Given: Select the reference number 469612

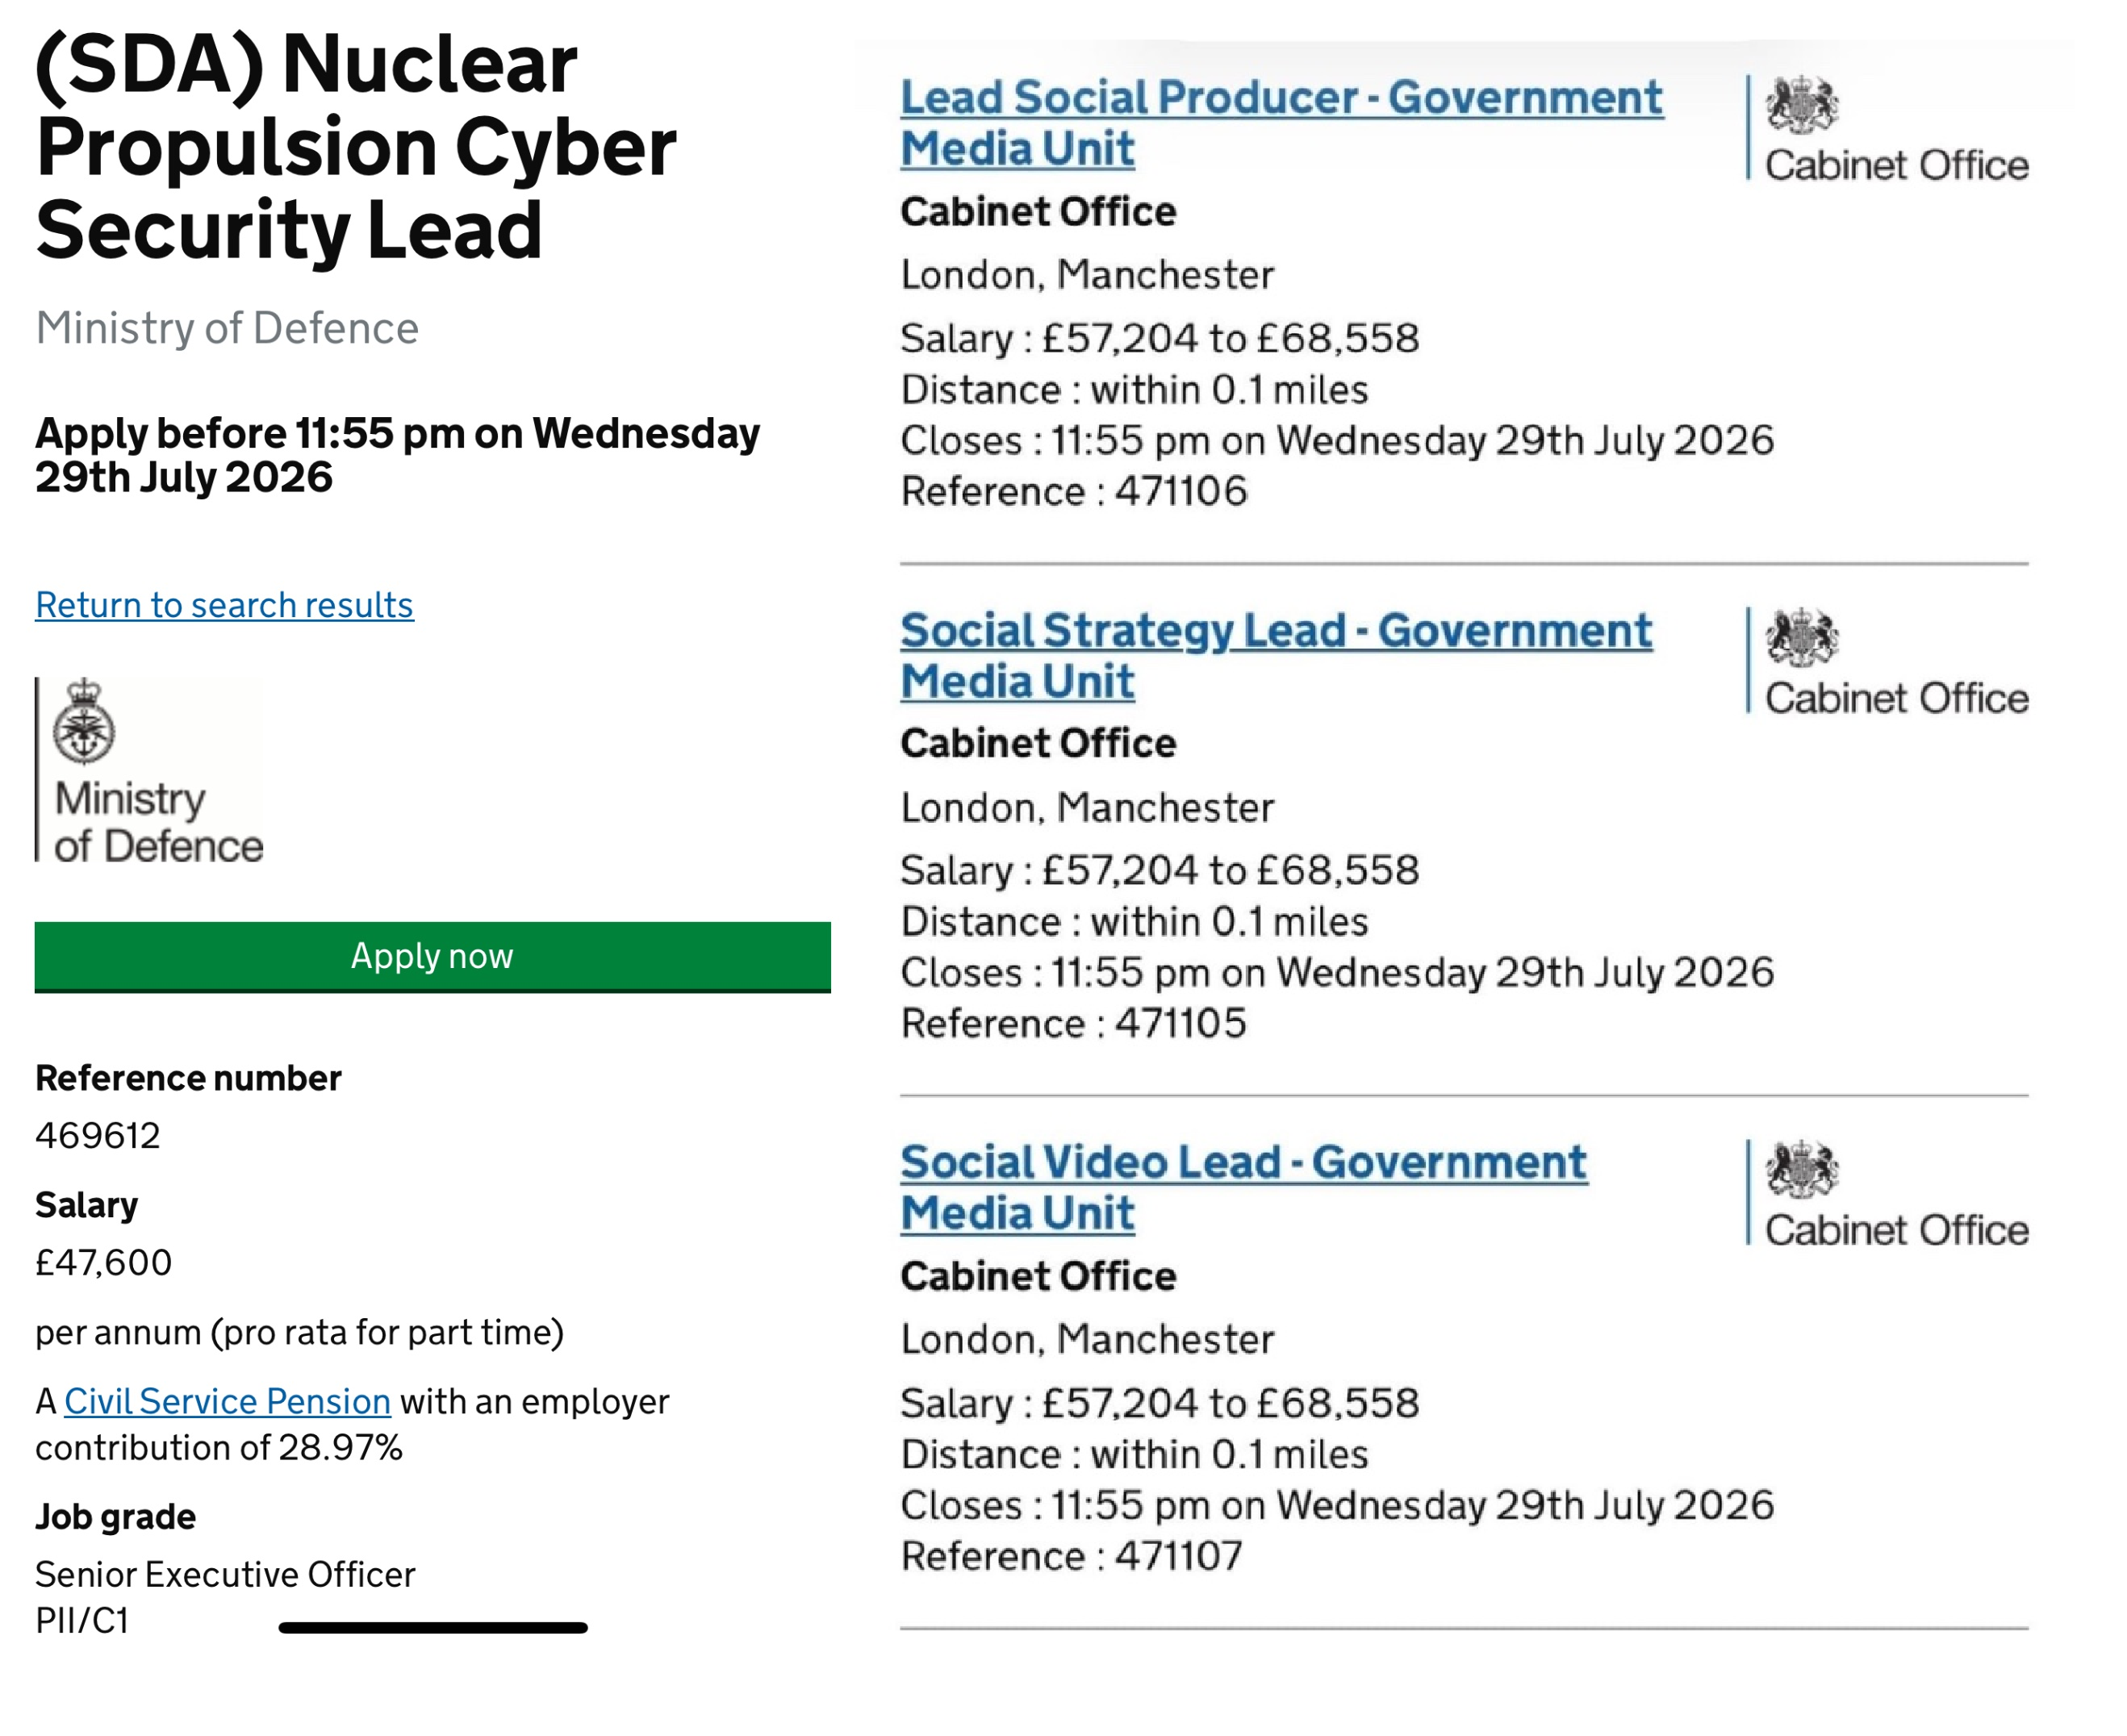Looking at the screenshot, I should point(98,1136).
